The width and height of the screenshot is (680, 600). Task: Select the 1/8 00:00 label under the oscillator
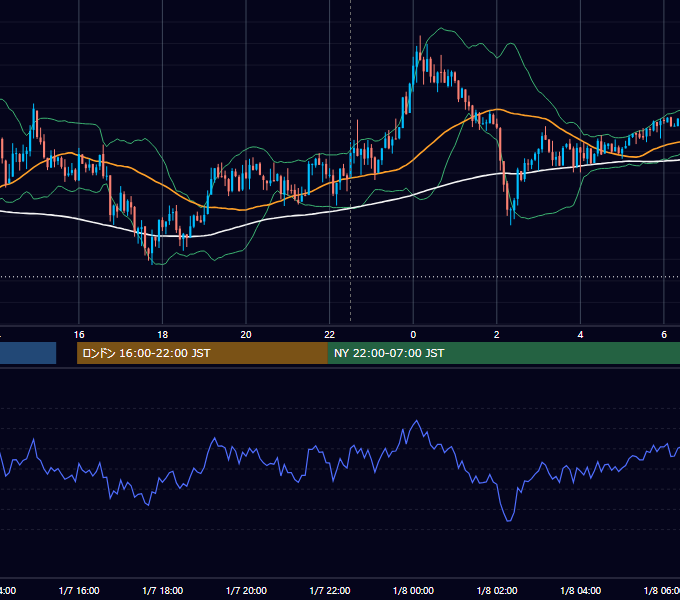coord(413,590)
